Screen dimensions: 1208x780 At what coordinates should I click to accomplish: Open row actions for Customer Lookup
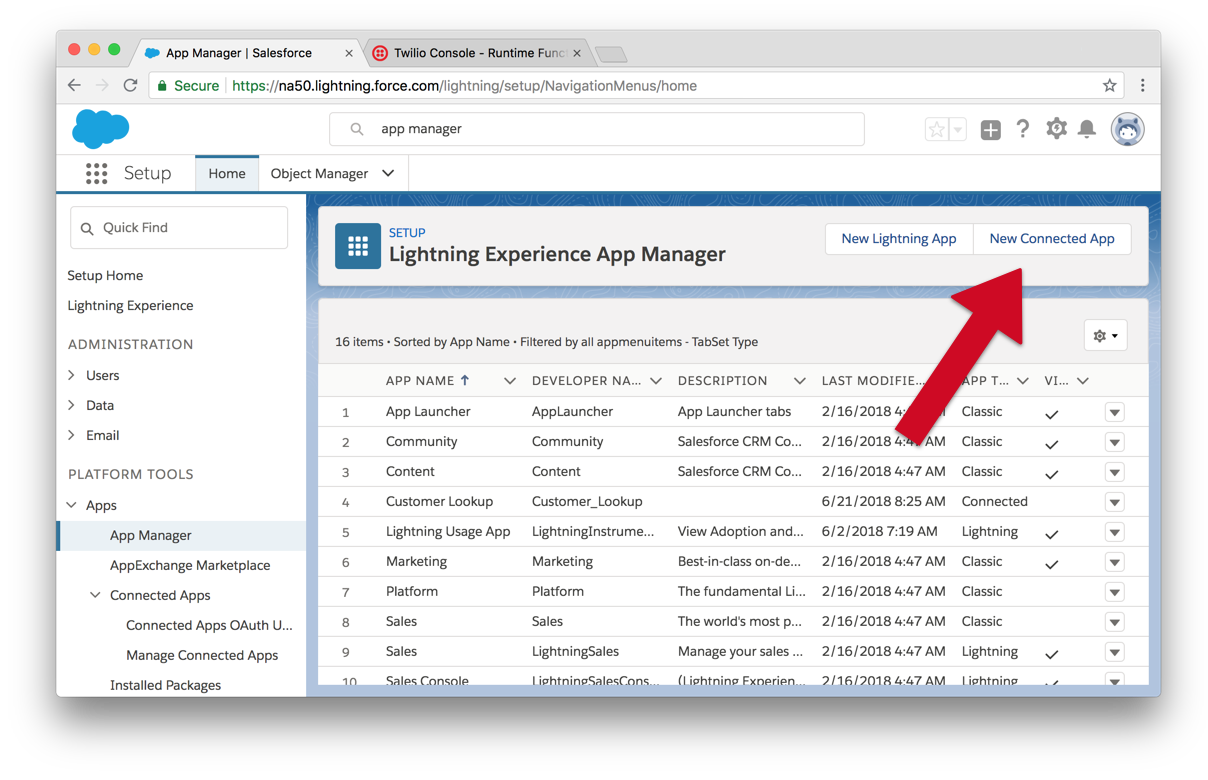[1114, 502]
